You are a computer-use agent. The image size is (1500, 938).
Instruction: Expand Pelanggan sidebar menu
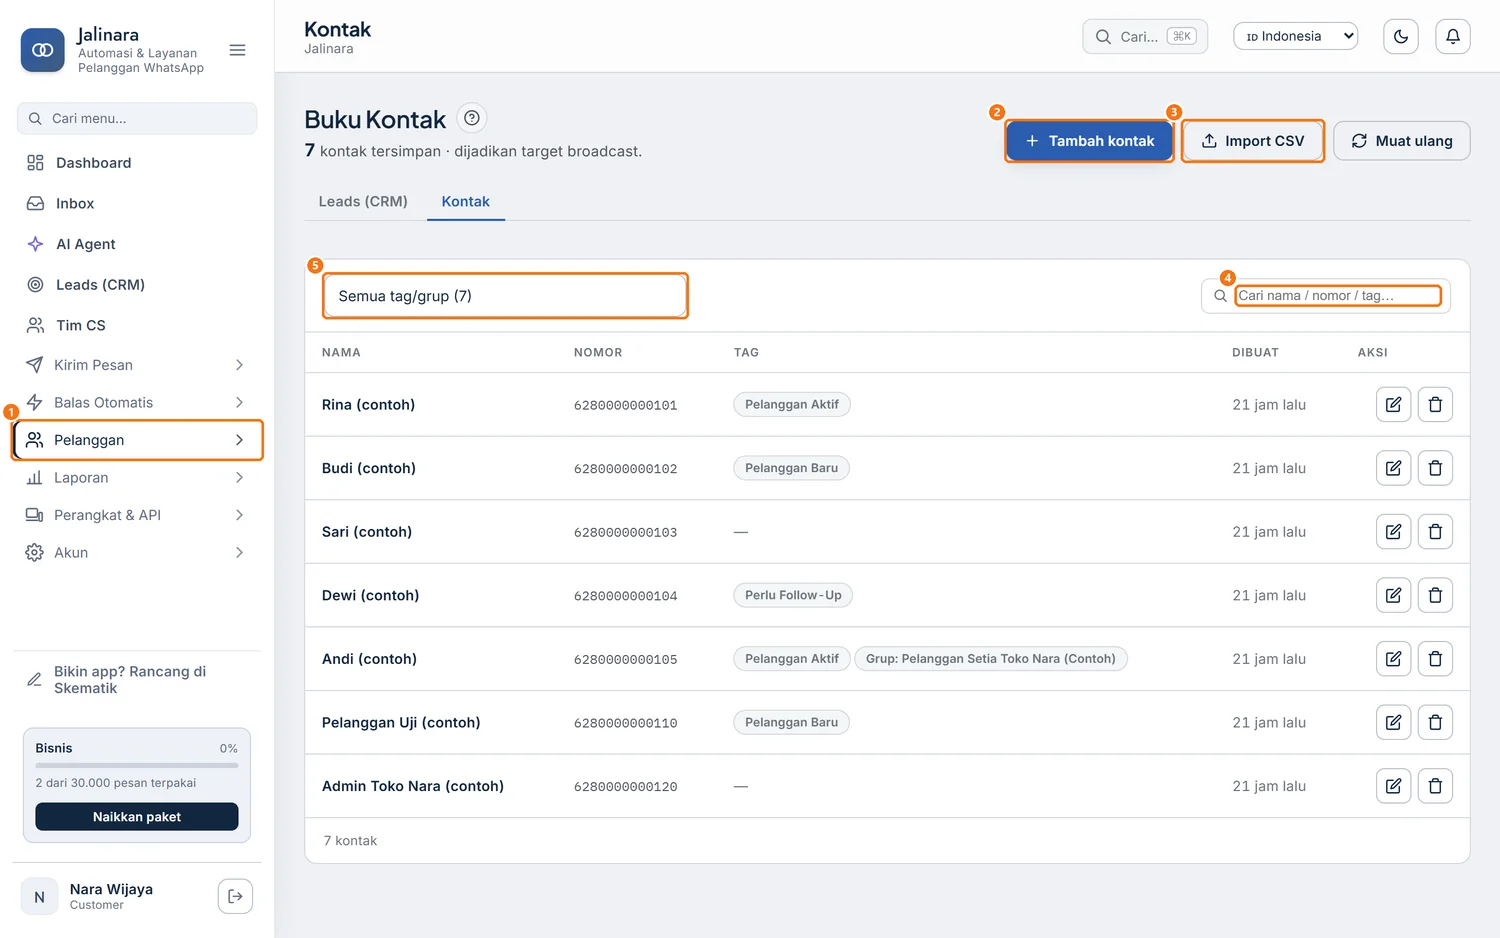pyautogui.click(x=137, y=440)
